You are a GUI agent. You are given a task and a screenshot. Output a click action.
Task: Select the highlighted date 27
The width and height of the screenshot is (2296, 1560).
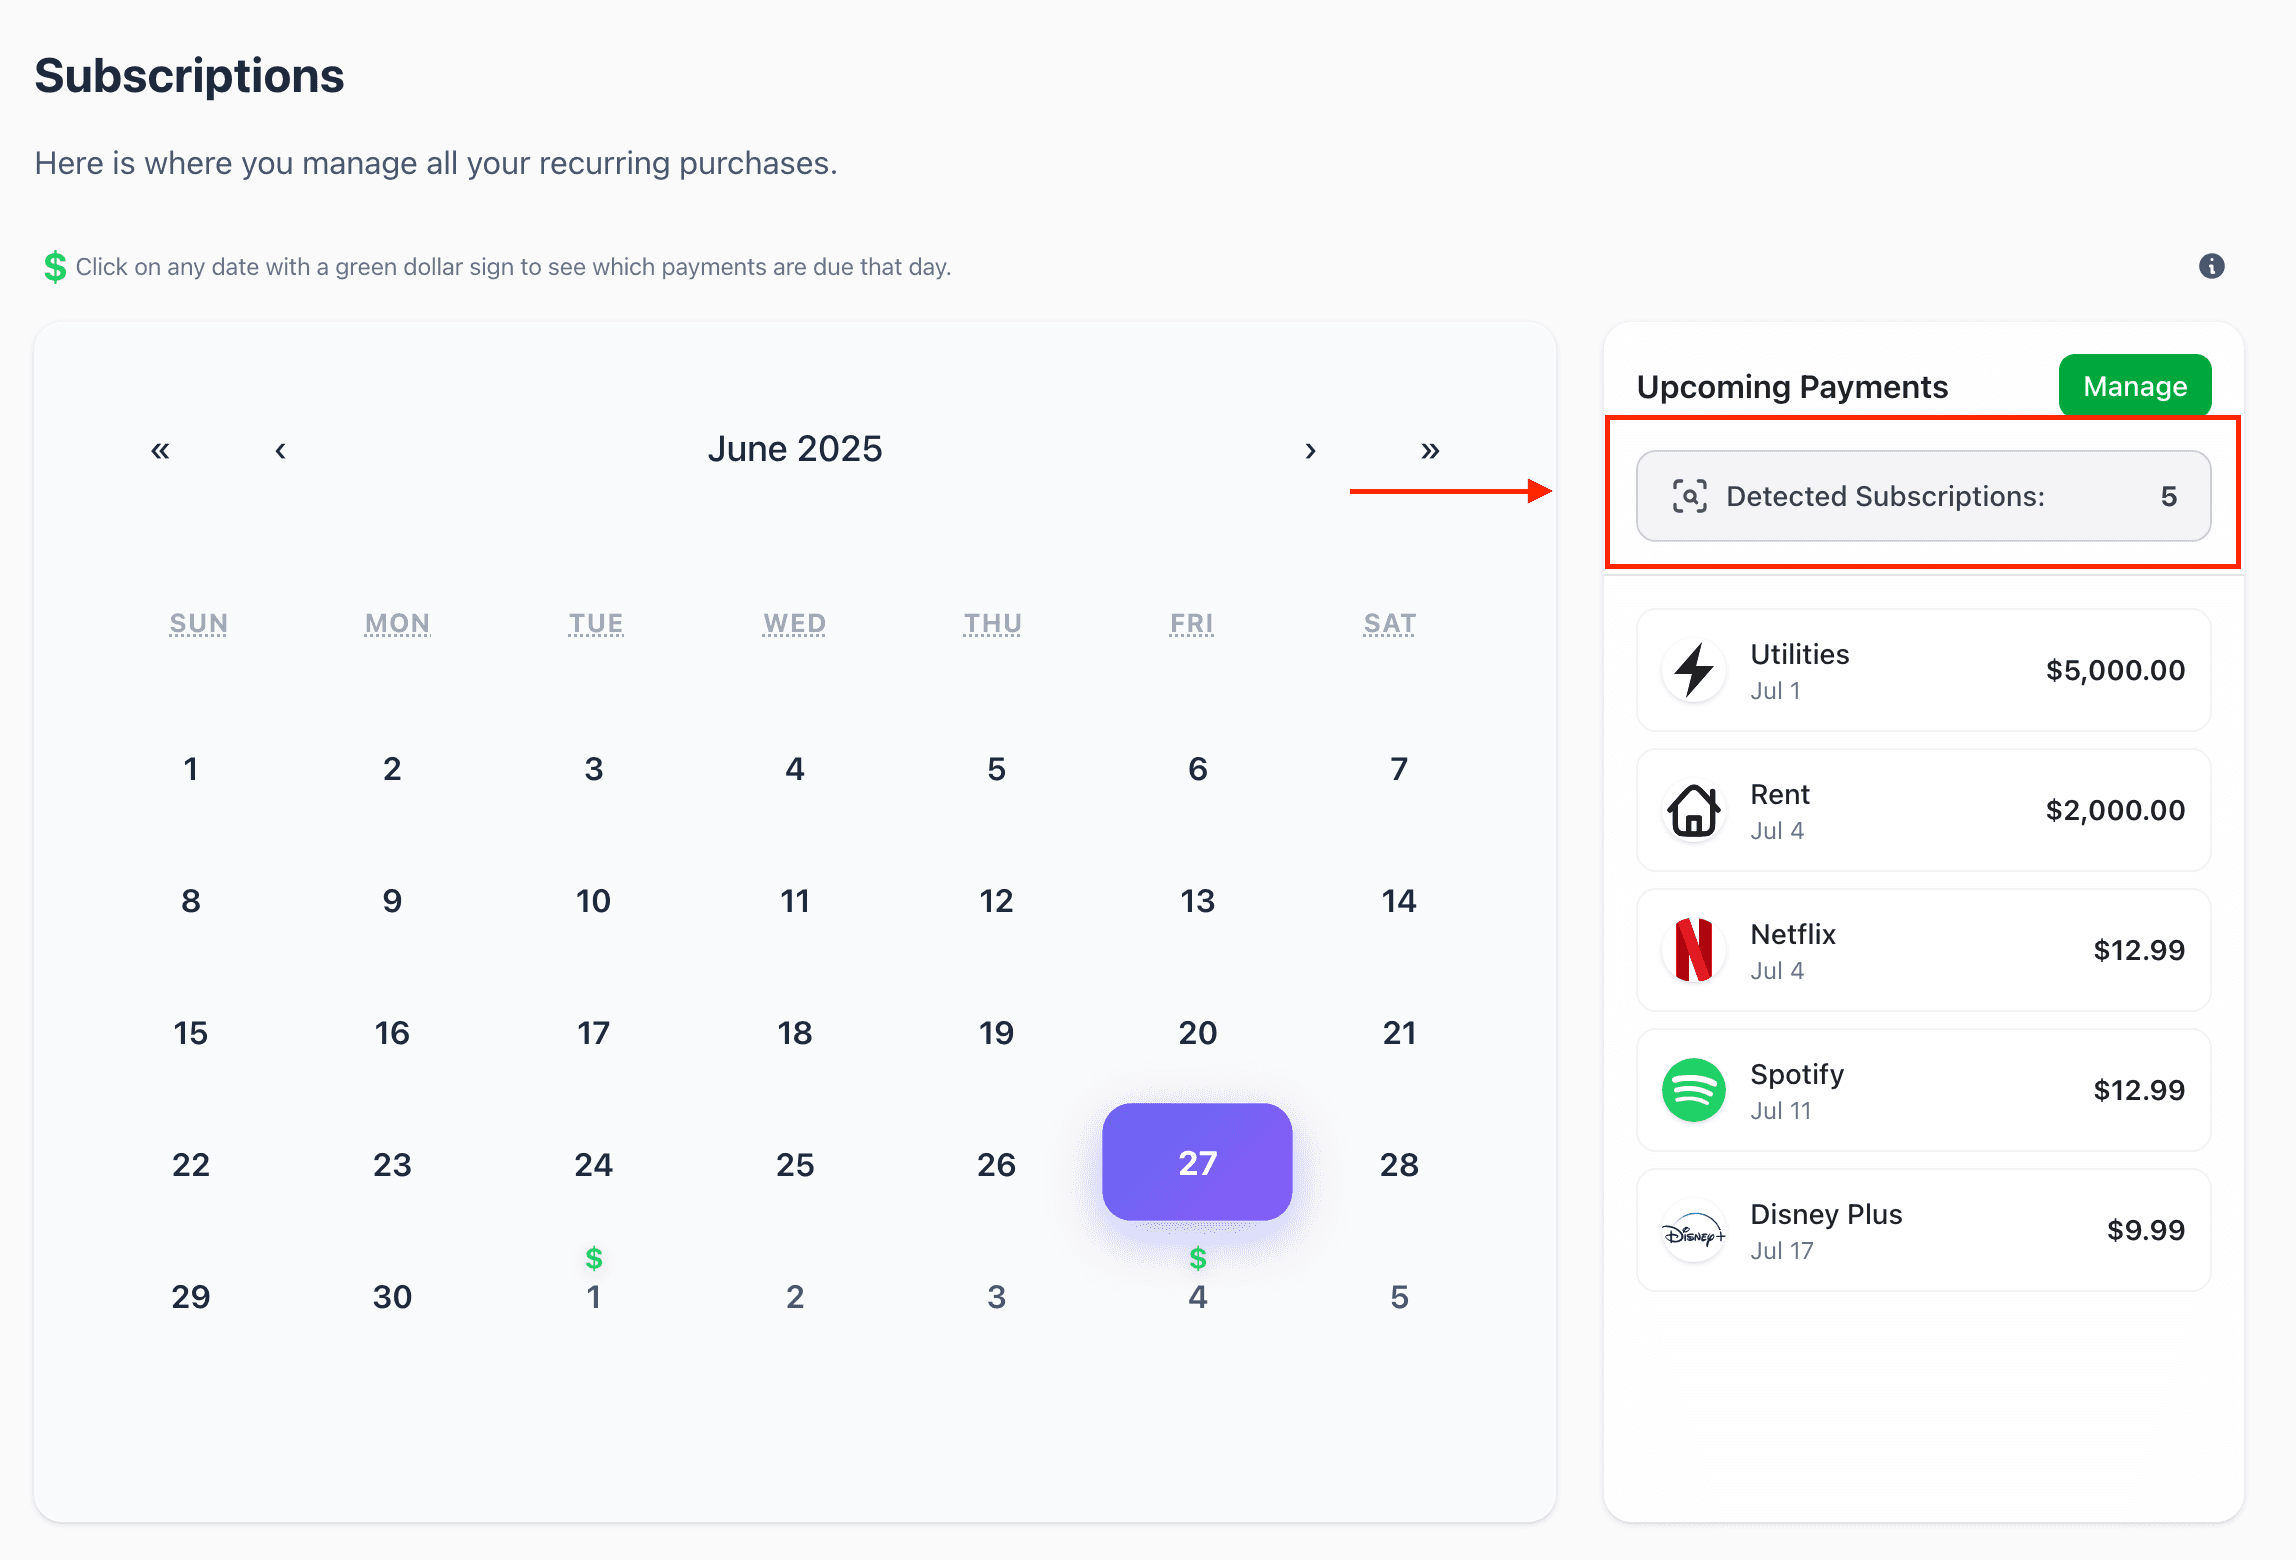1197,1162
